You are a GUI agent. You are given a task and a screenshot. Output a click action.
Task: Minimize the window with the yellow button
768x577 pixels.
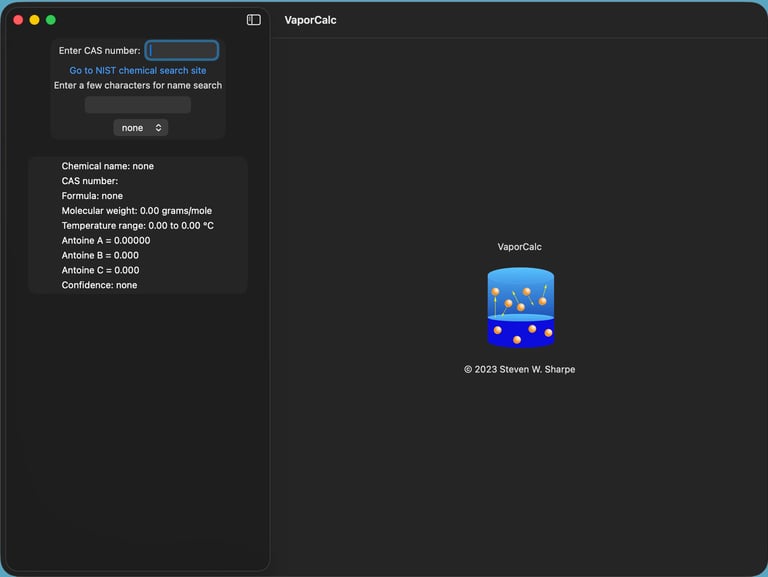coord(34,20)
